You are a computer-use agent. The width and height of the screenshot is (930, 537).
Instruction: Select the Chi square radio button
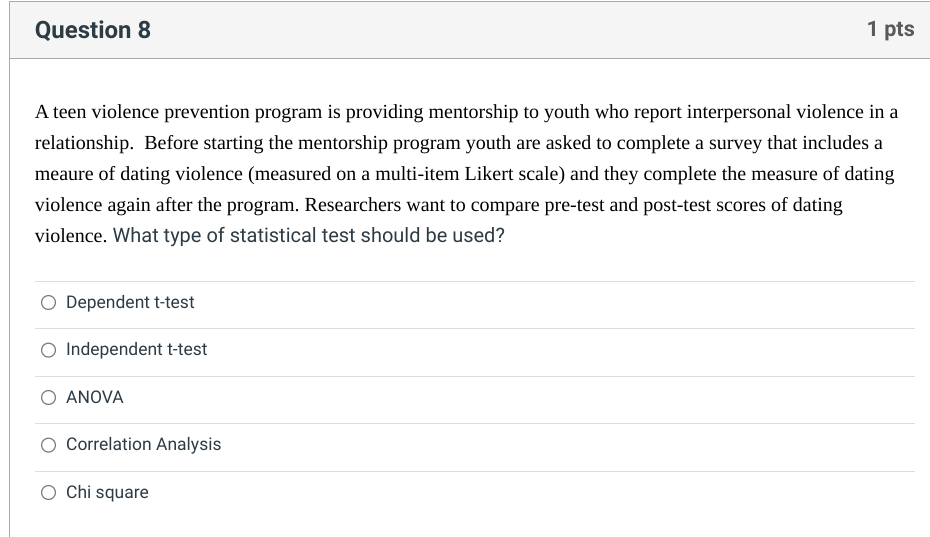pos(48,493)
